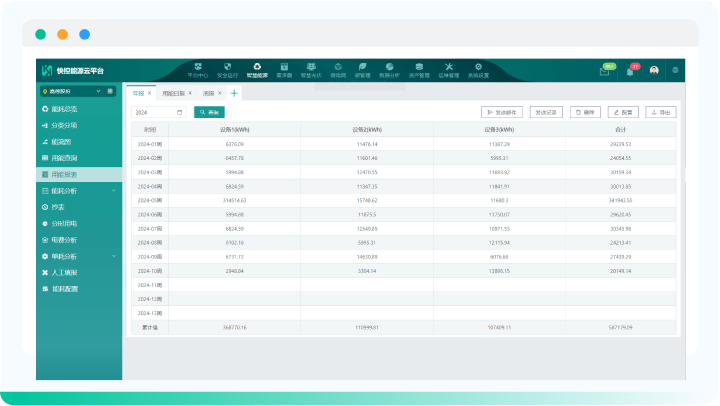Select the 2024-10周 row label

(150, 271)
